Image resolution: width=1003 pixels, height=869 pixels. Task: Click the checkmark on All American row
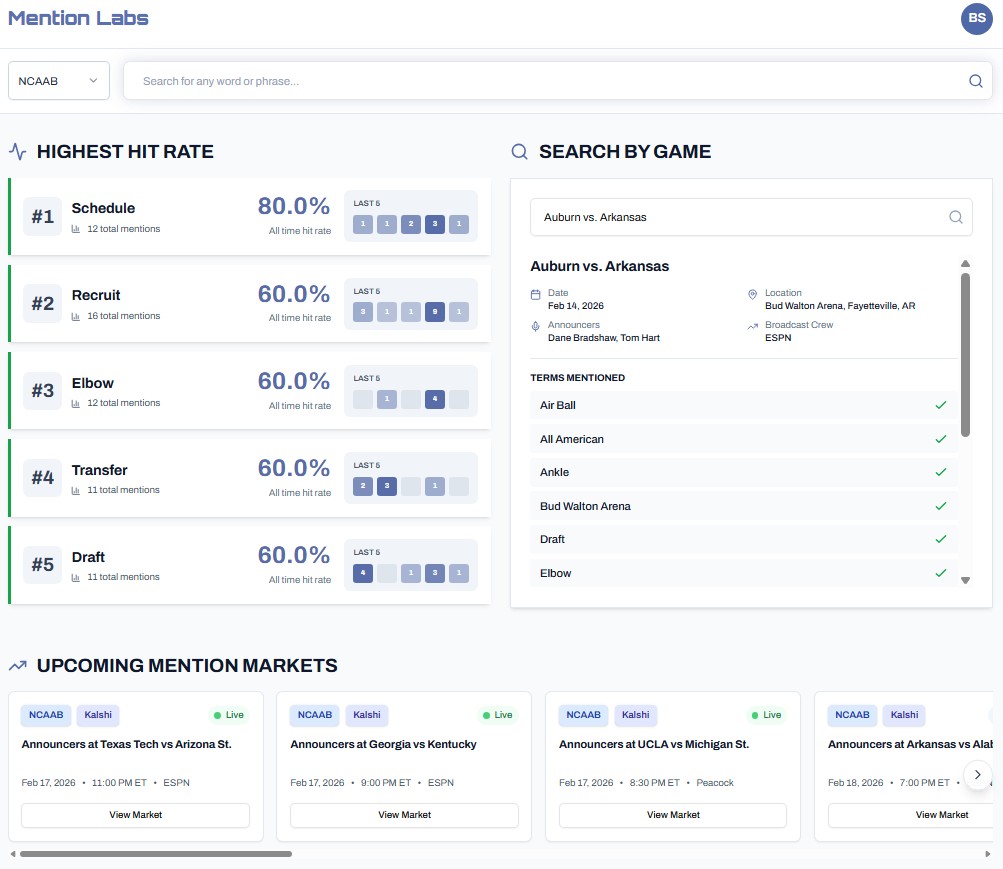tap(940, 439)
